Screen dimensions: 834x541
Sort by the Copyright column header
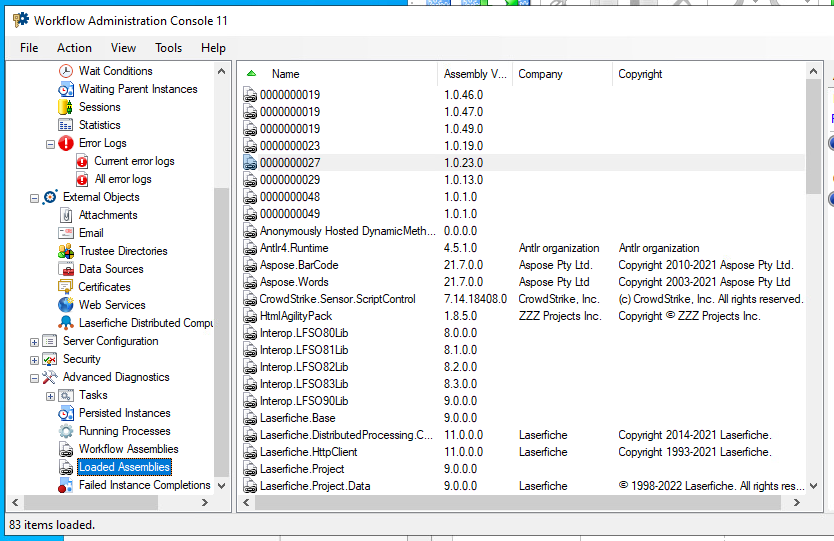[x=709, y=74]
